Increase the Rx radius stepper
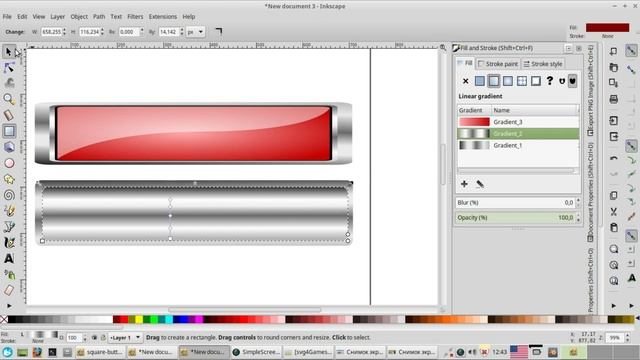Viewport: 640px width, 360px height. click(142, 29)
